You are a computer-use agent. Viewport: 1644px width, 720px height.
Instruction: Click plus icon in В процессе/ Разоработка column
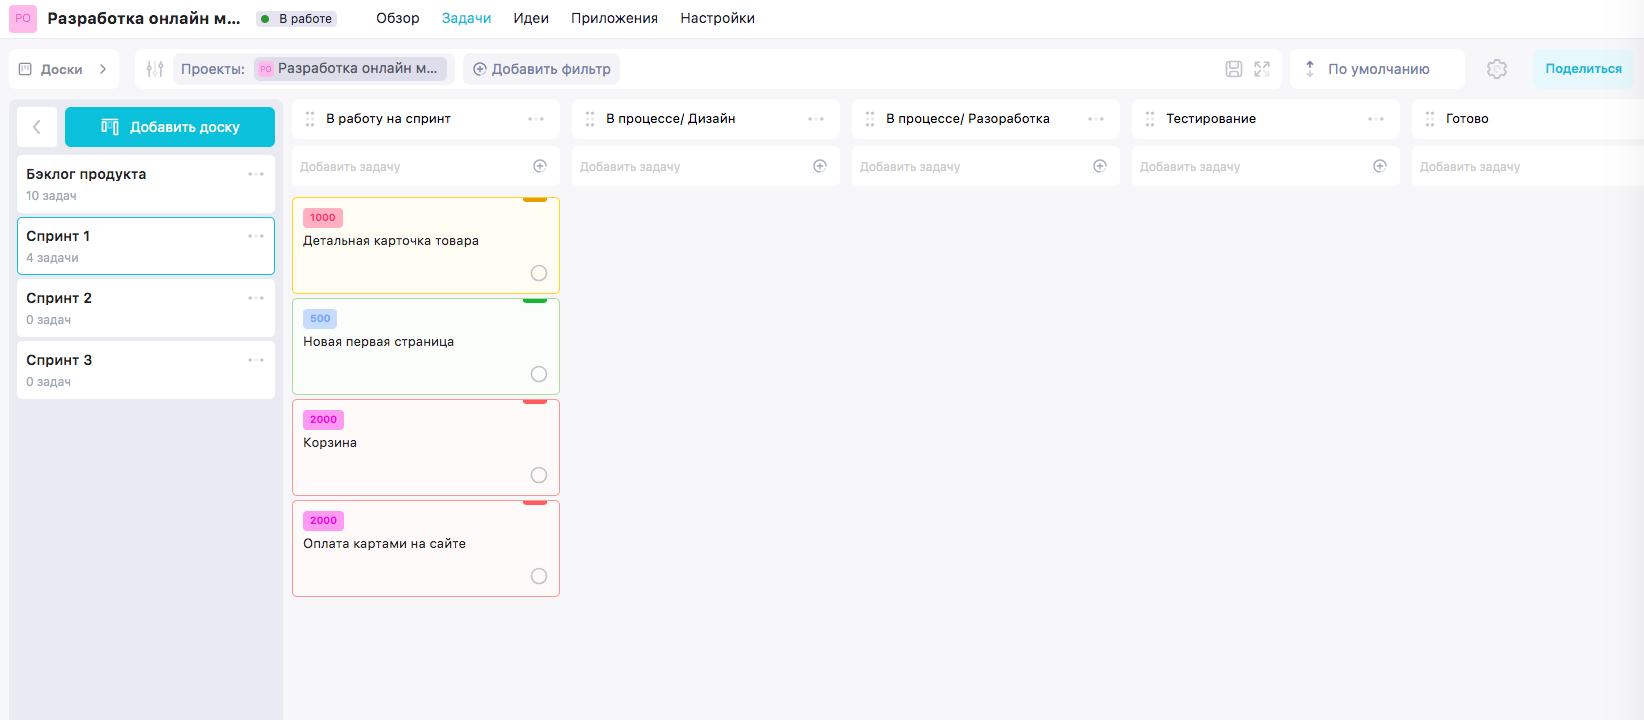(x=1100, y=166)
